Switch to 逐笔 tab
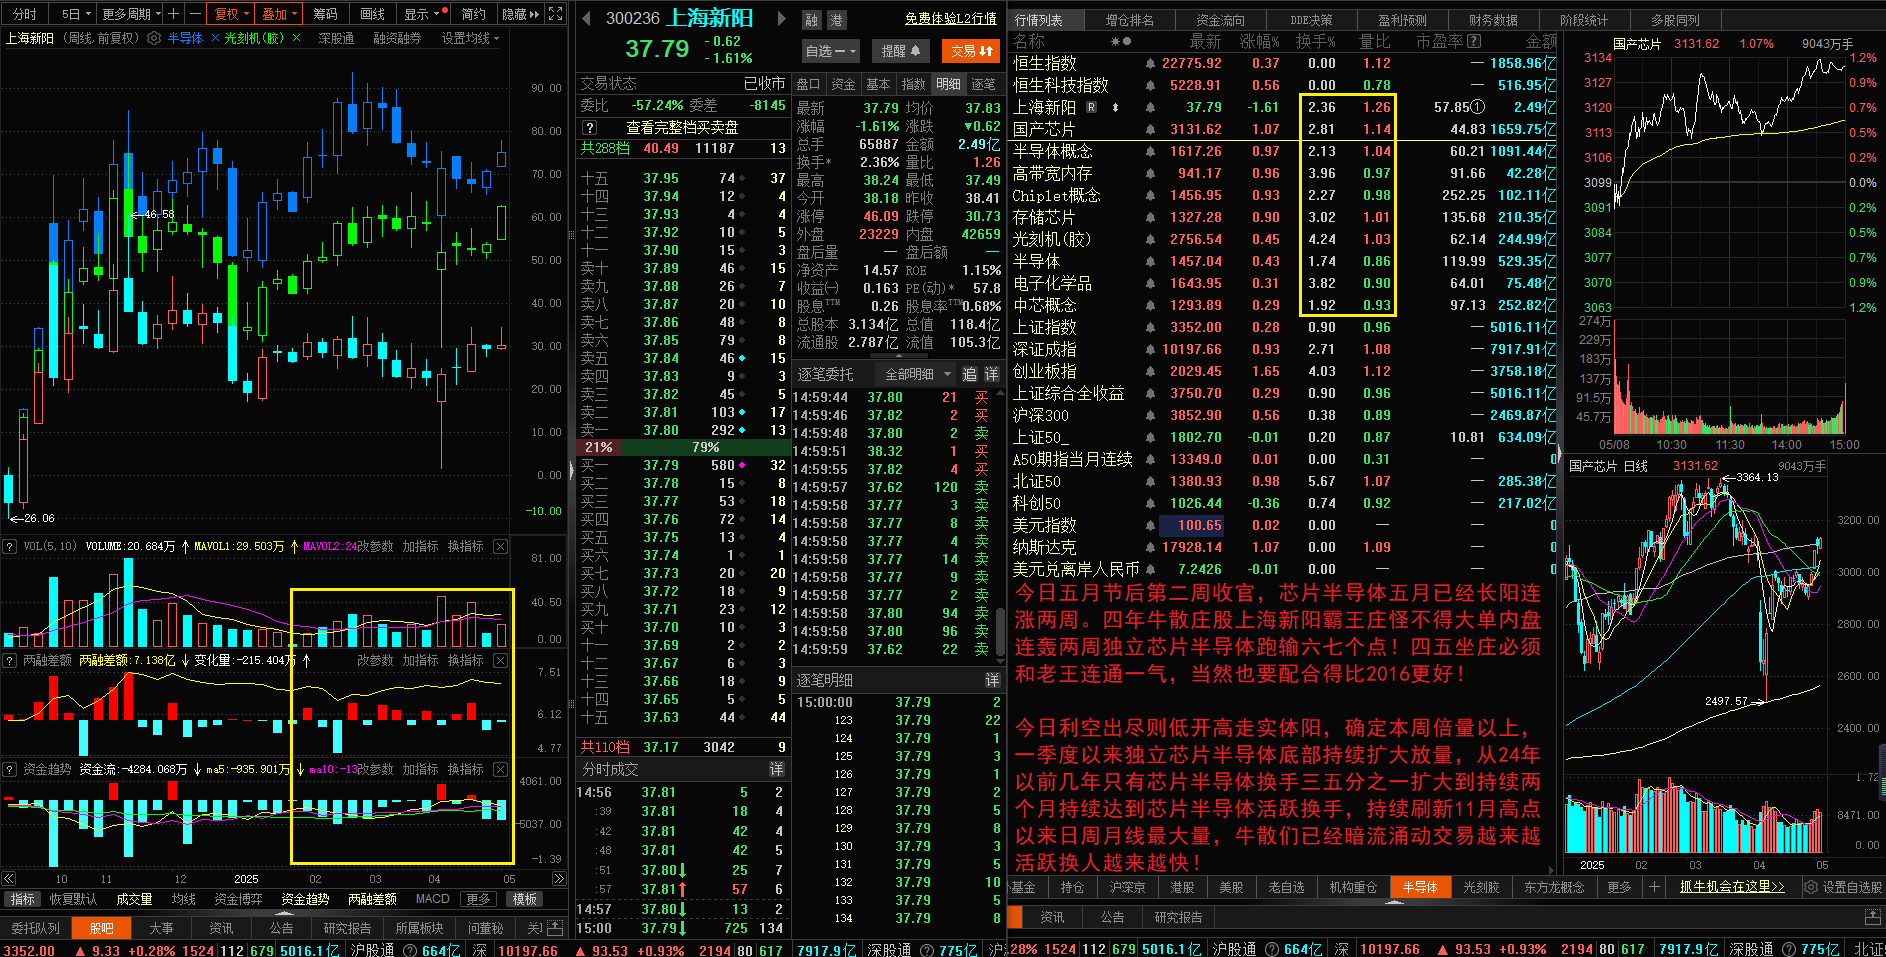This screenshot has height=957, width=1886. (x=983, y=84)
